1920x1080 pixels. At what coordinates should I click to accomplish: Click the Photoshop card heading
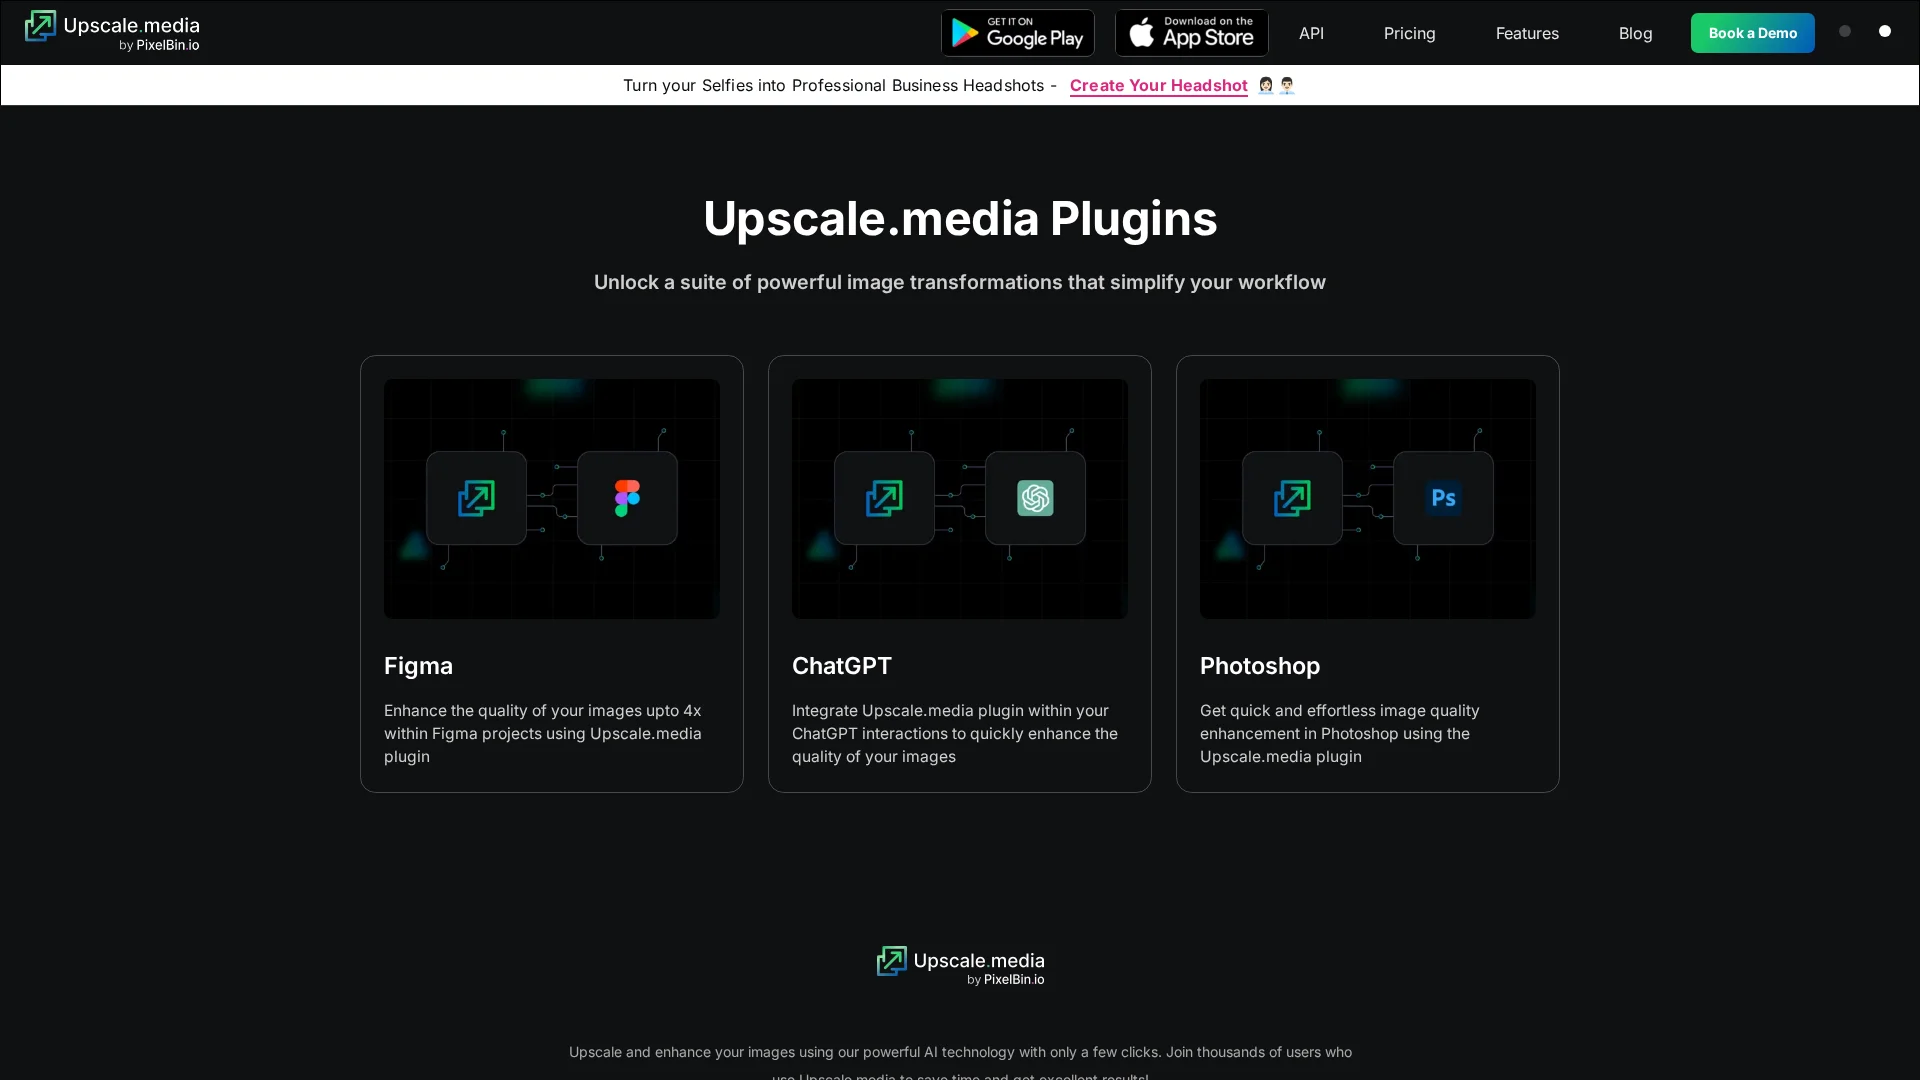1260,666
